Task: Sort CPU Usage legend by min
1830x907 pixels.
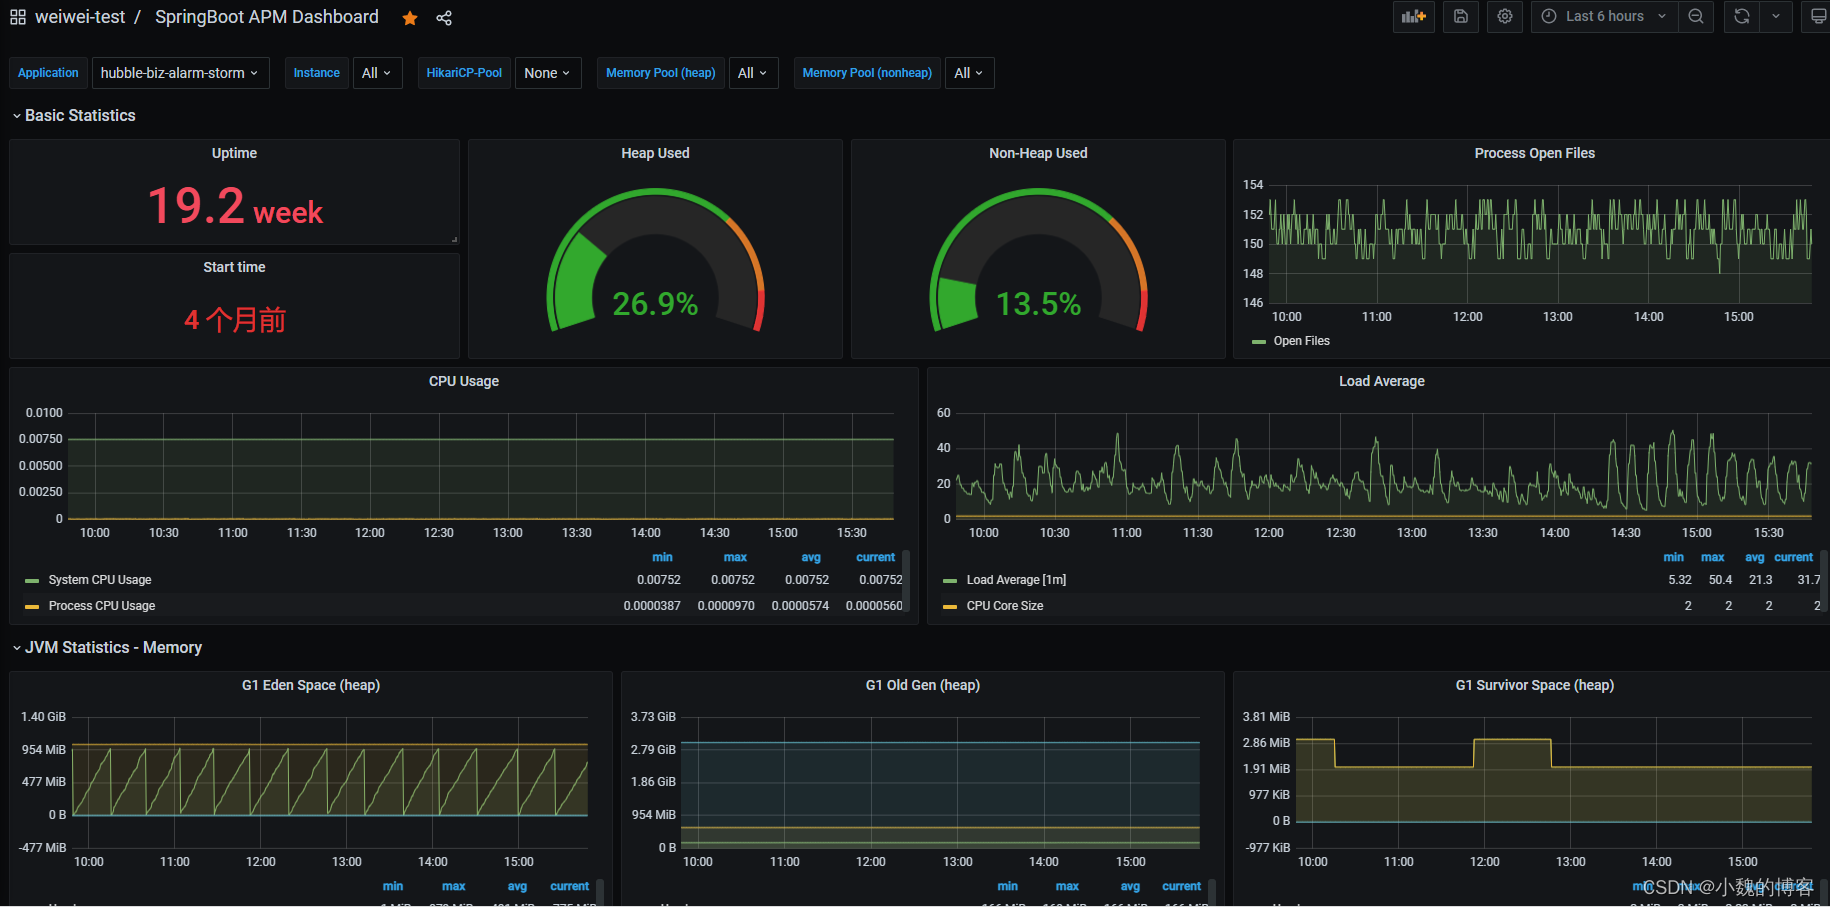Action: (x=662, y=557)
